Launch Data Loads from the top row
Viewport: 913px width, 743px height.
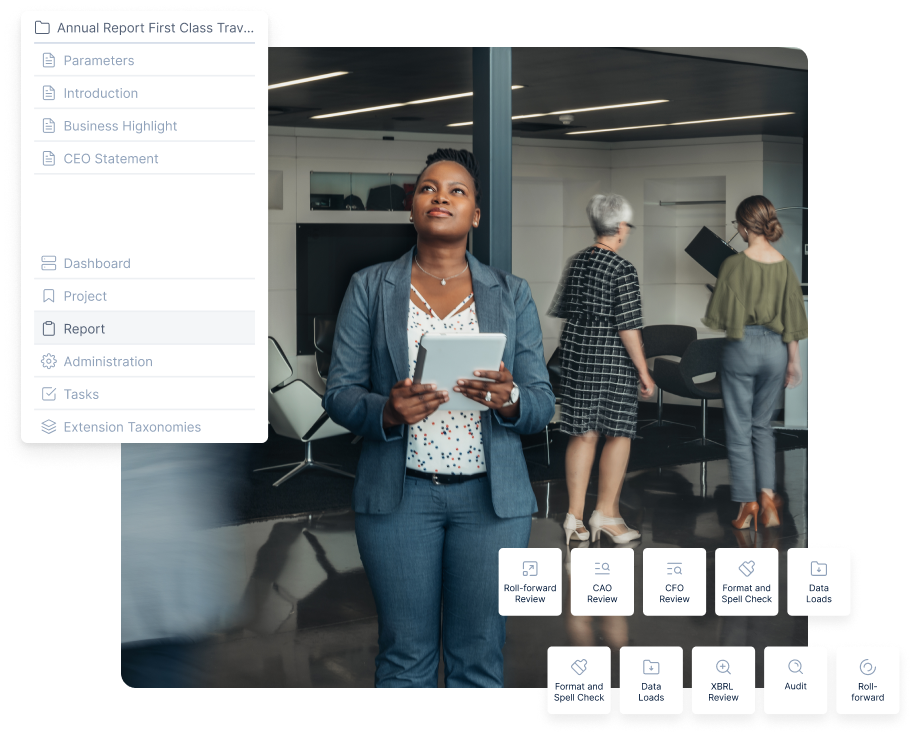pos(818,581)
